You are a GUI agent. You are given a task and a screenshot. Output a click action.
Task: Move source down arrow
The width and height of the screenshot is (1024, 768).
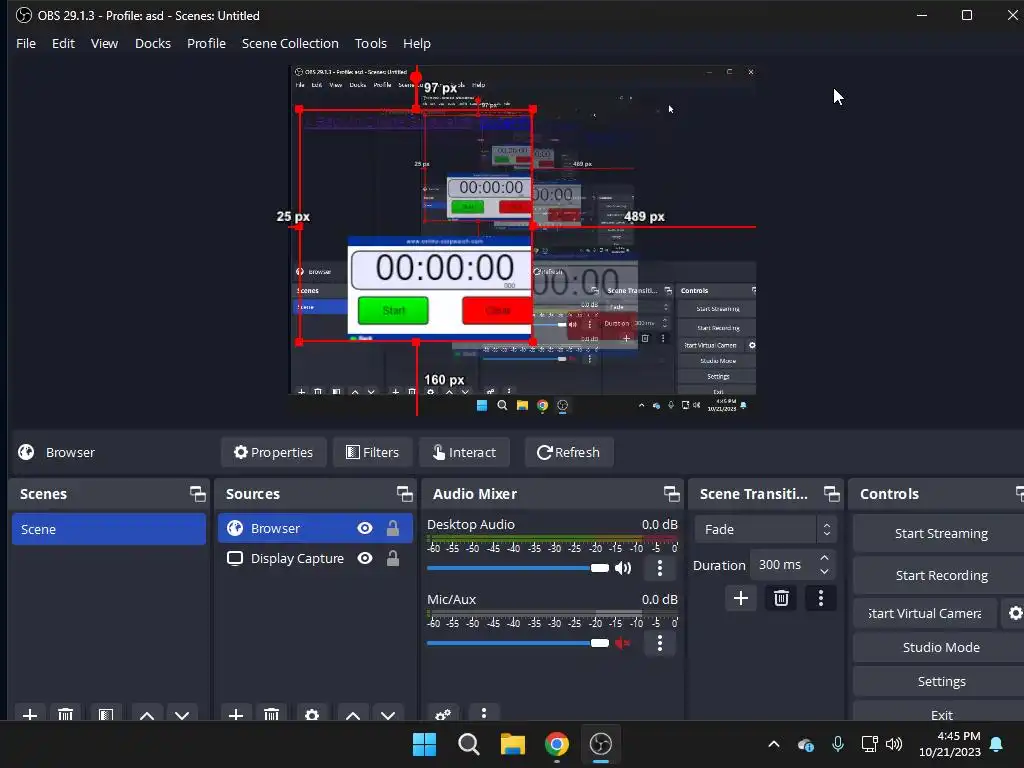[x=388, y=714]
